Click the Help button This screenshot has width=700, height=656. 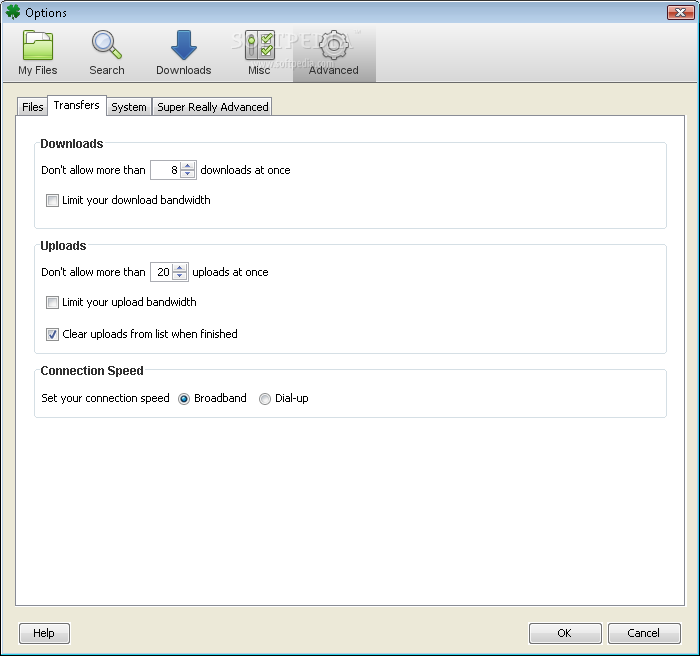[44, 633]
